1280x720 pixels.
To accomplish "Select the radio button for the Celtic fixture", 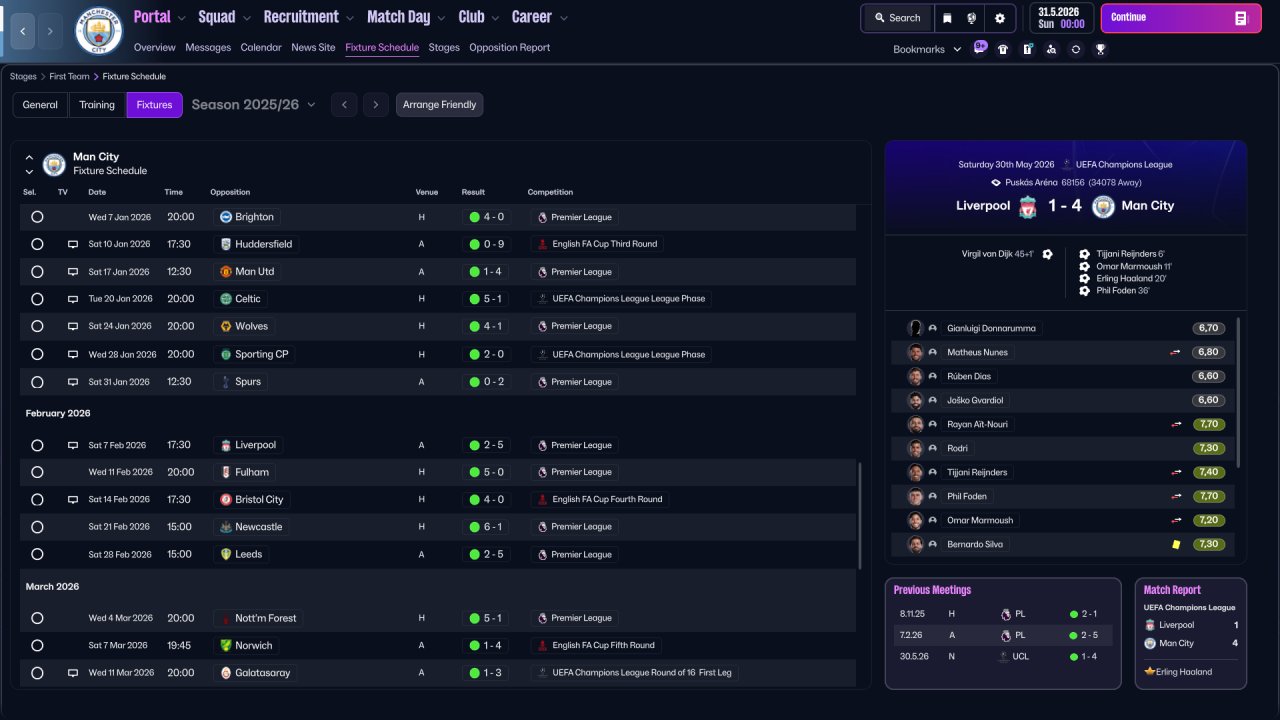I will 37,299.
